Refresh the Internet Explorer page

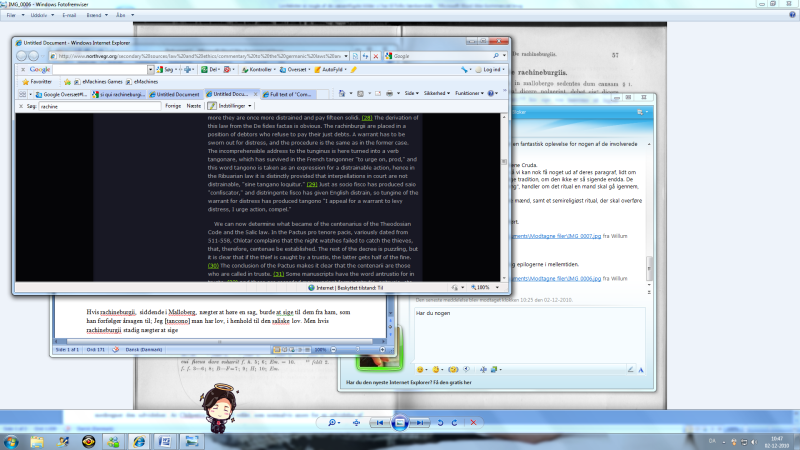(x=365, y=56)
